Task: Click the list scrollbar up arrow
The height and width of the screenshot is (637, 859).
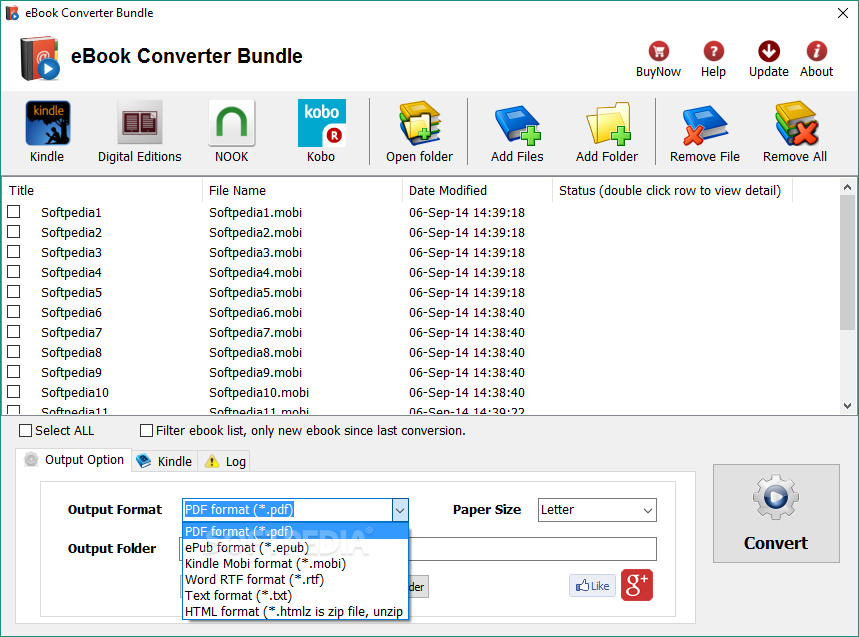Action: click(x=847, y=187)
